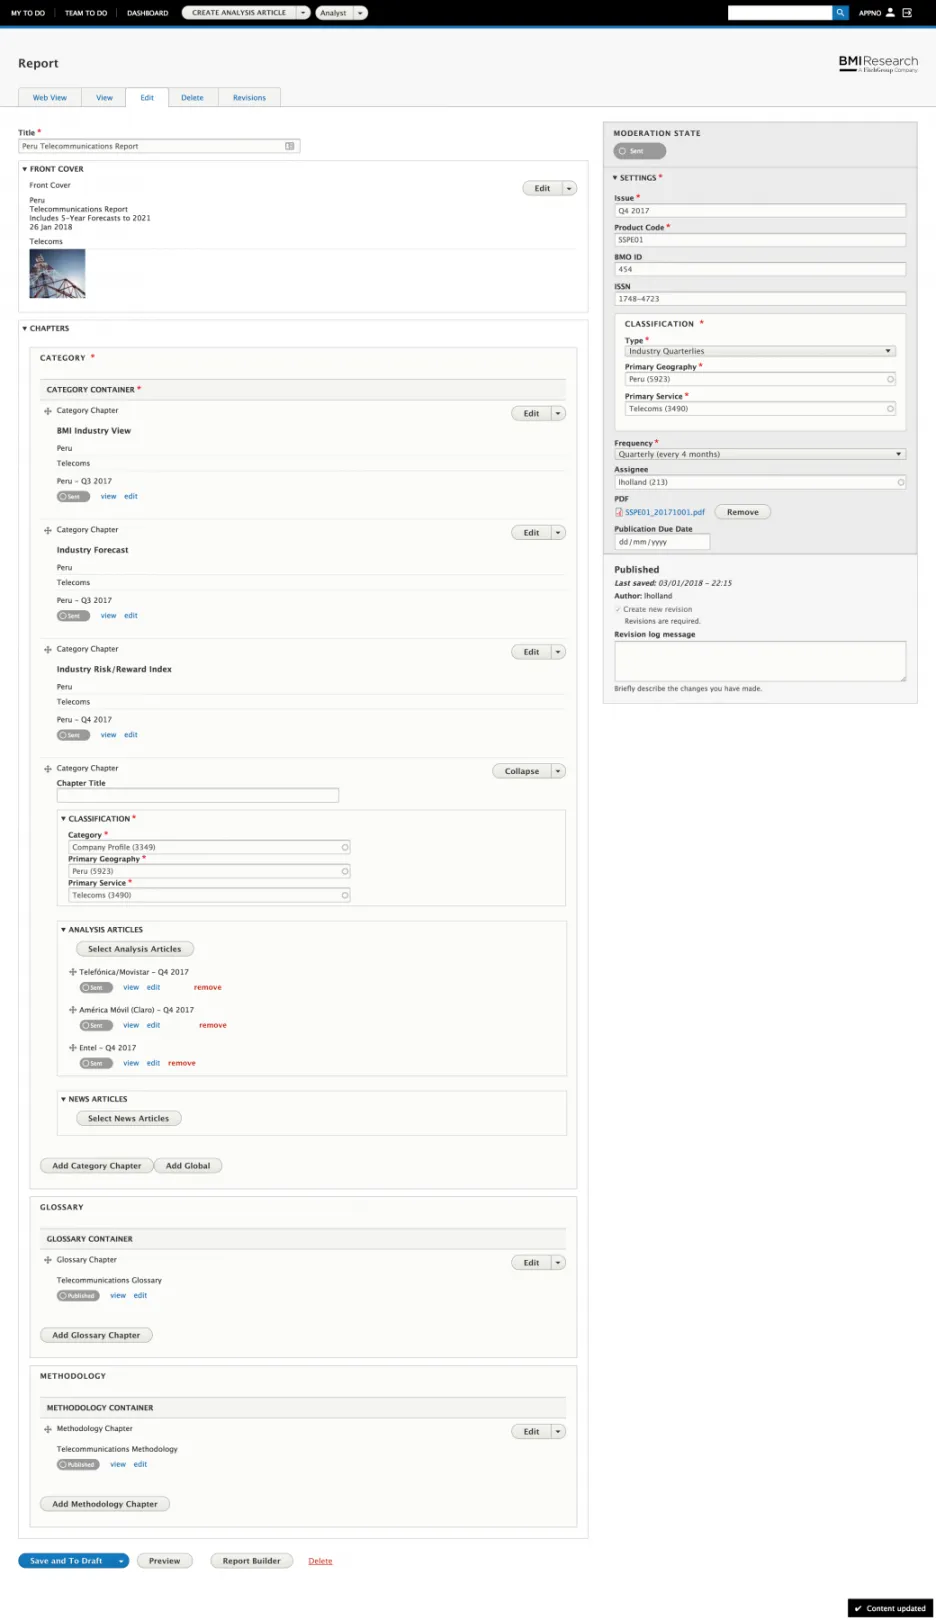Open the SSPE01_20171001.pdf link
This screenshot has width=936, height=1620.
coord(665,512)
